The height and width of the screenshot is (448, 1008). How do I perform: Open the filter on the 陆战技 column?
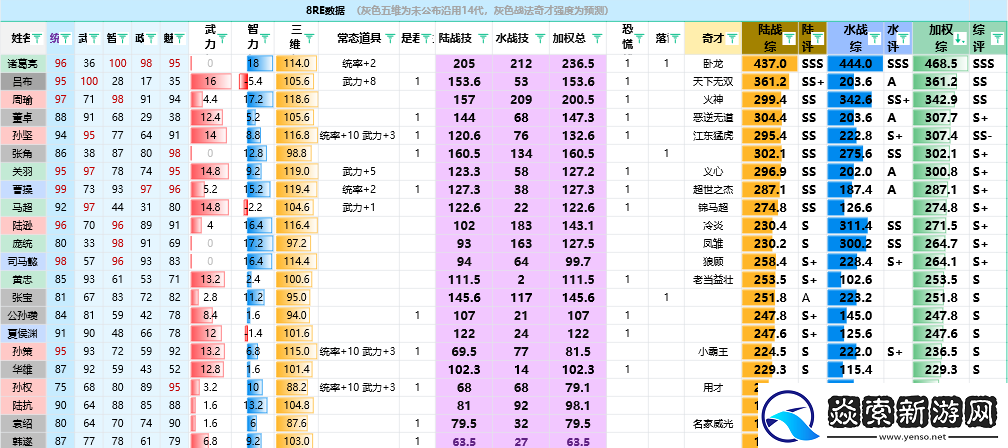(x=482, y=39)
